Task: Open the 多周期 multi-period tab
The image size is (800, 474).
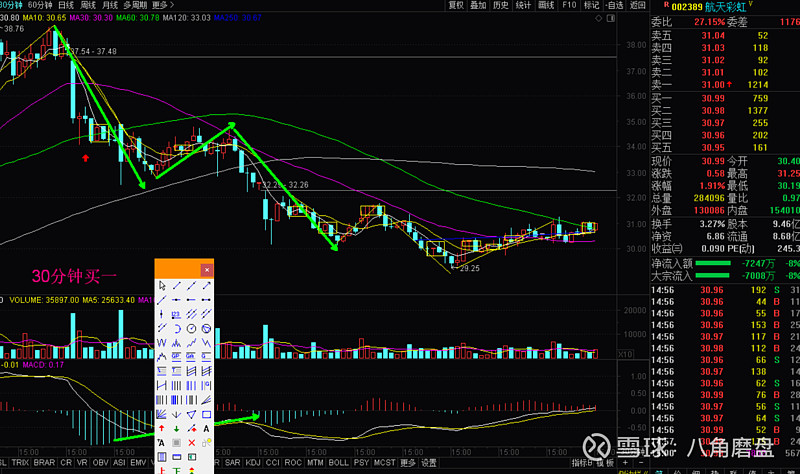Action: coord(135,5)
